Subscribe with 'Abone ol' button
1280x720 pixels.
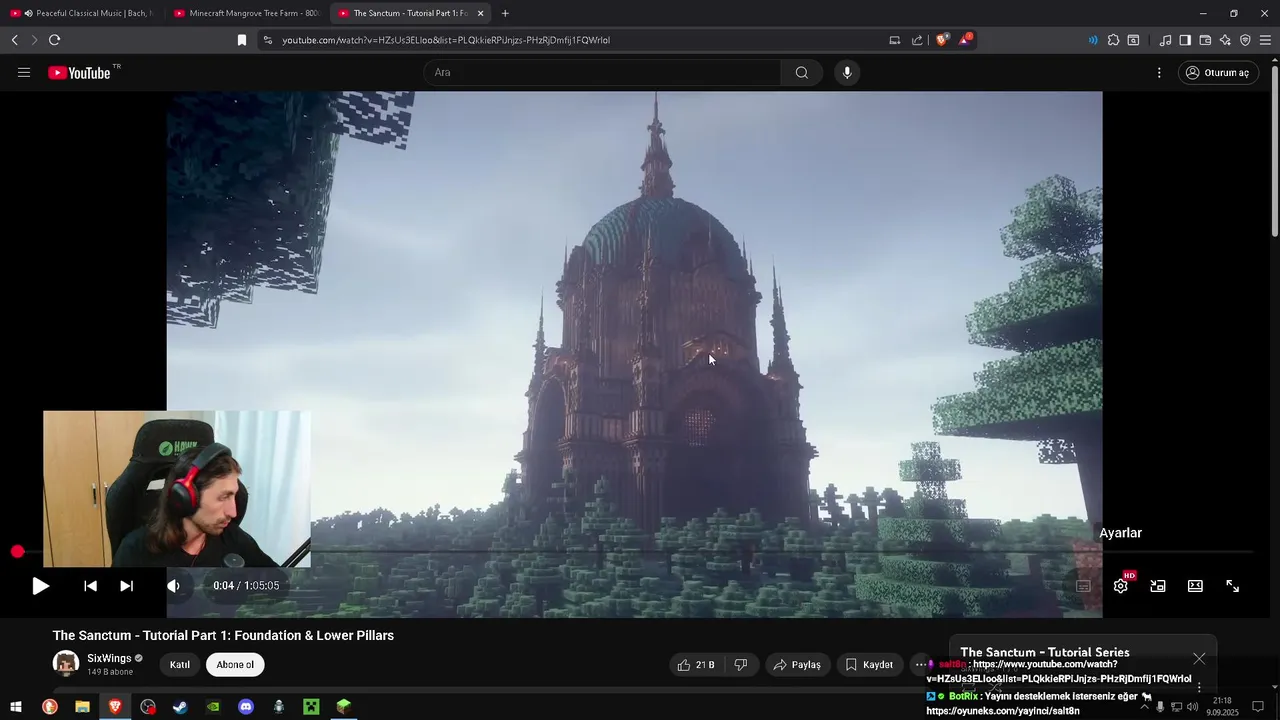pyautogui.click(x=235, y=665)
